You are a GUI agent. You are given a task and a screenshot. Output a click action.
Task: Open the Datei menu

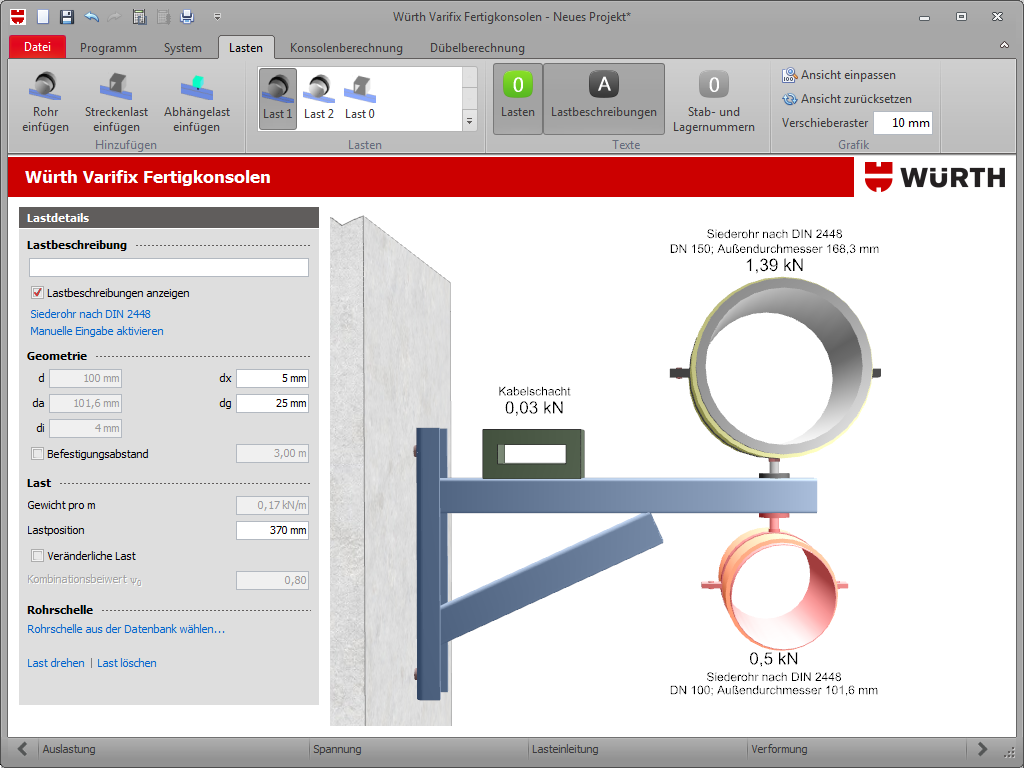click(x=37, y=47)
